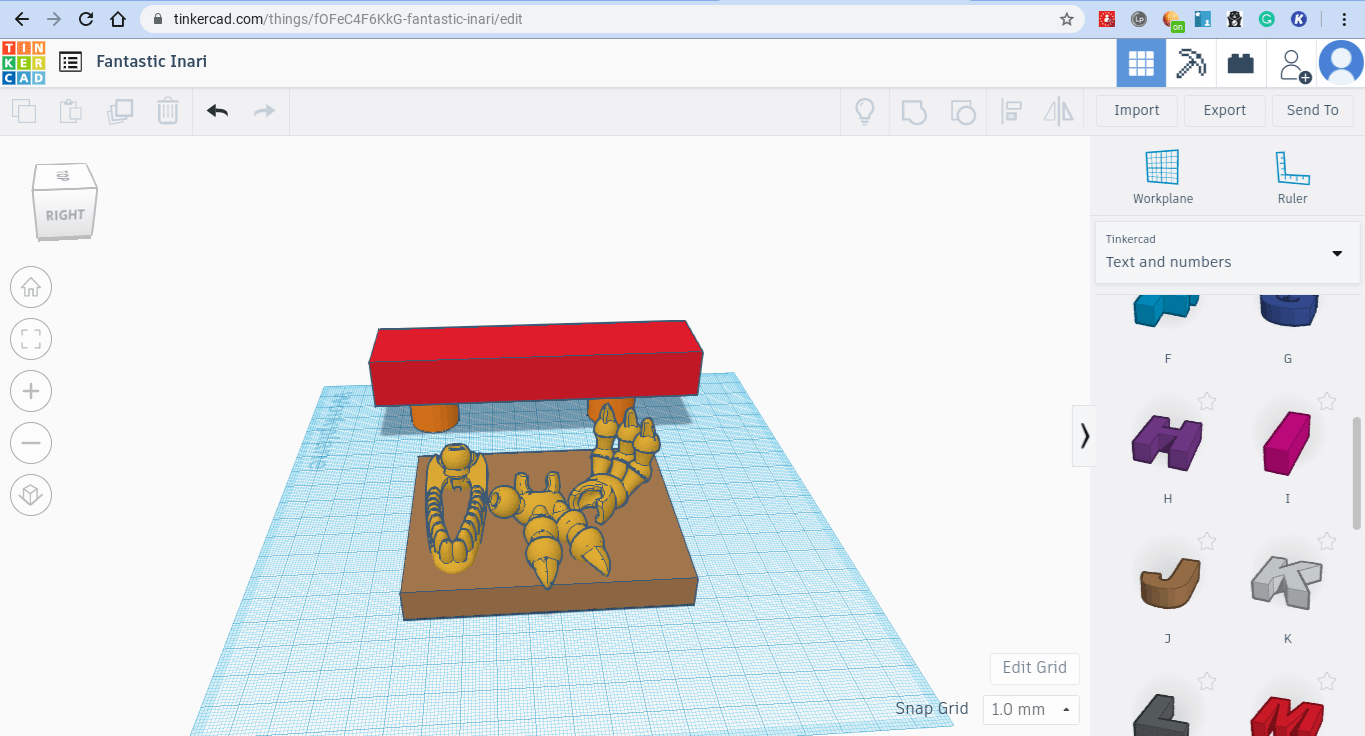1365x736 pixels.
Task: Mirror the selection with the flip icon
Action: (1058, 111)
